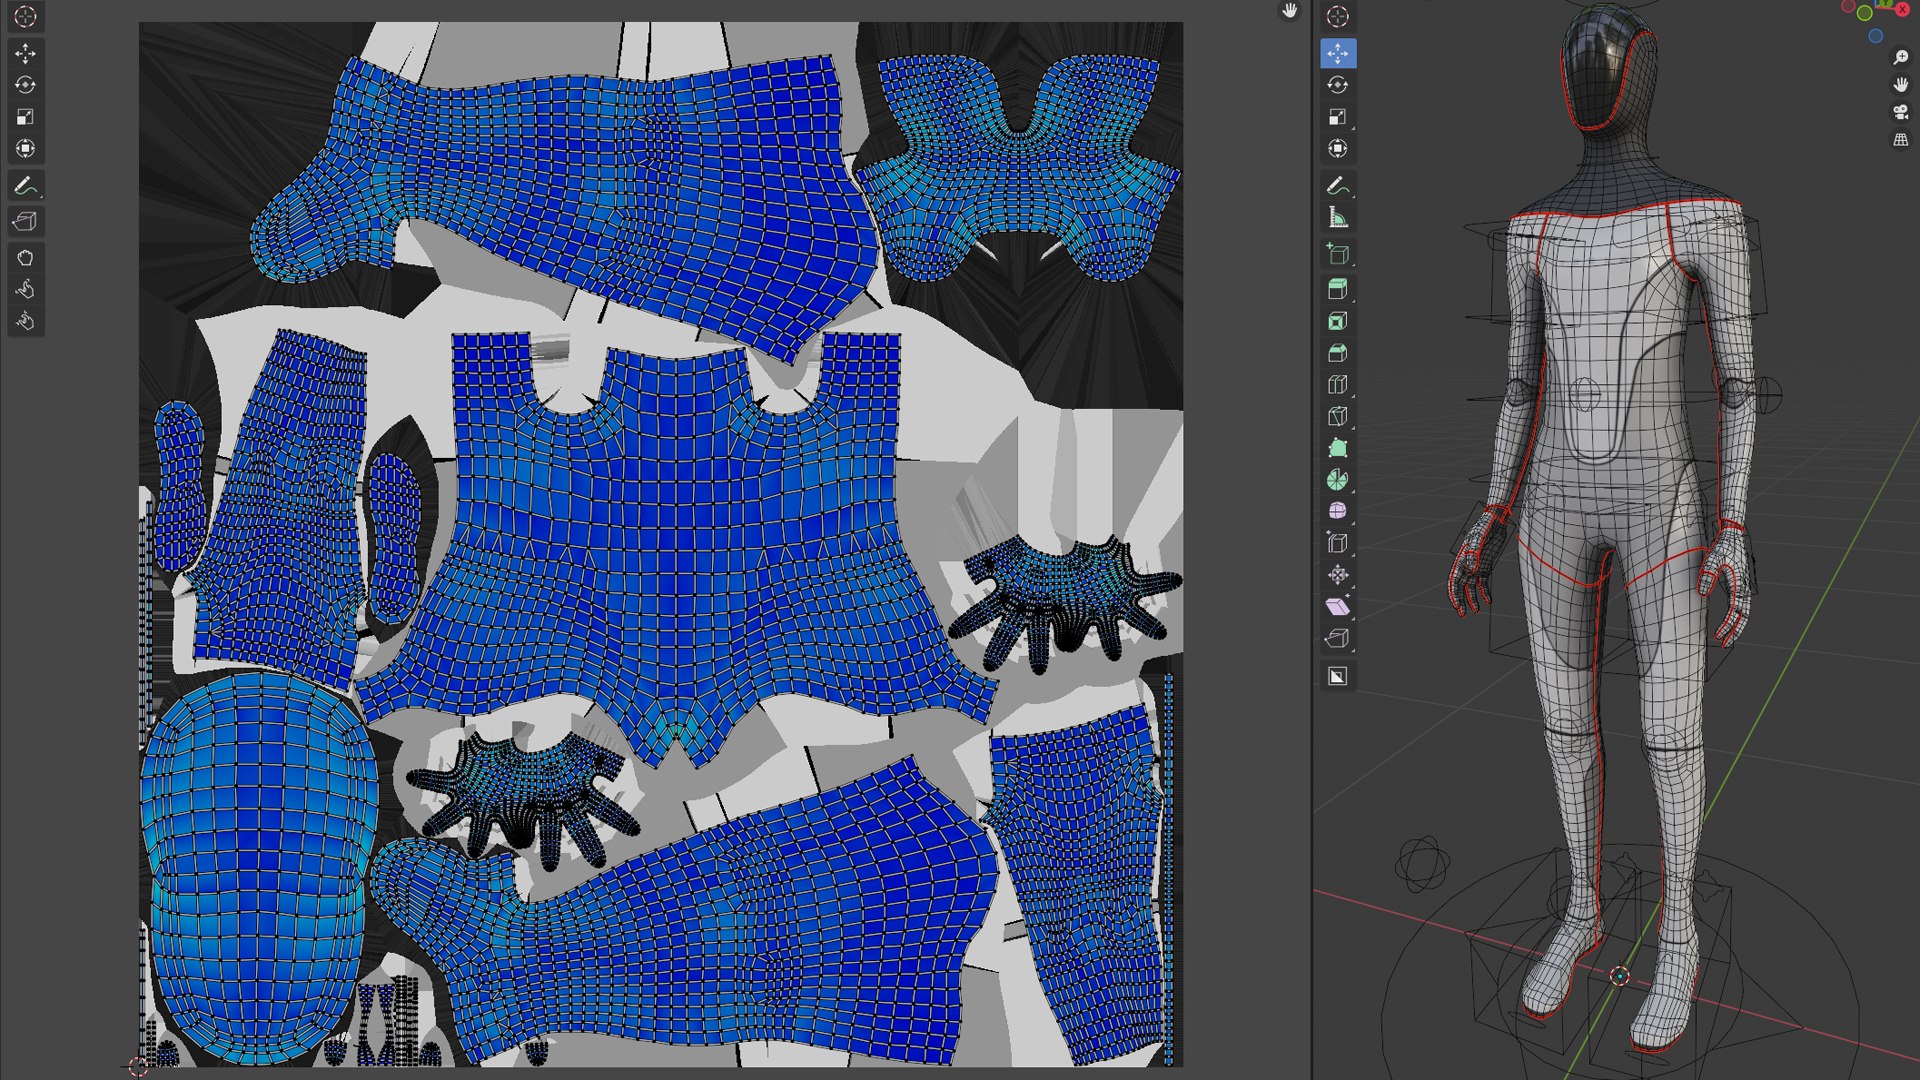Click the UV editor pan hand button
Image resolution: width=1920 pixels, height=1080 pixels.
pos(1289,11)
